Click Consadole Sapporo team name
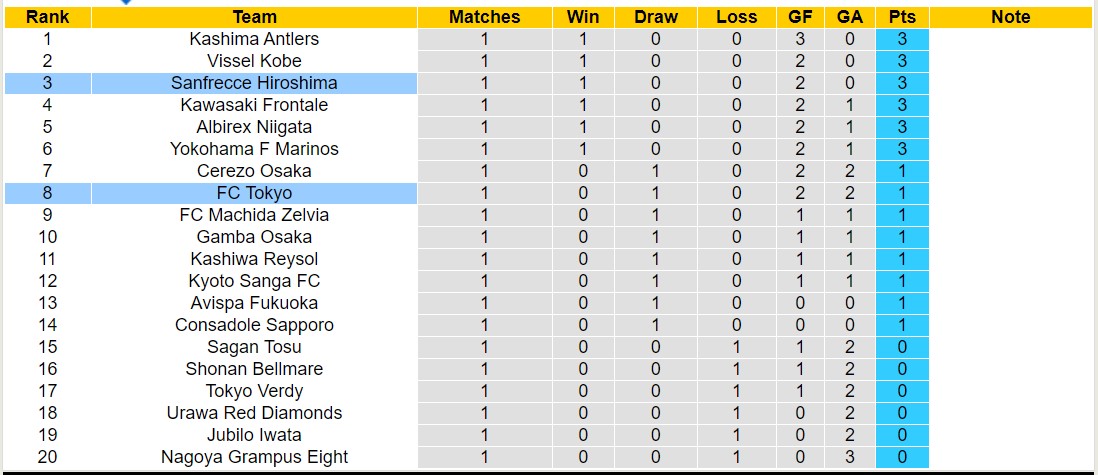The height and width of the screenshot is (475, 1098). pos(254,325)
